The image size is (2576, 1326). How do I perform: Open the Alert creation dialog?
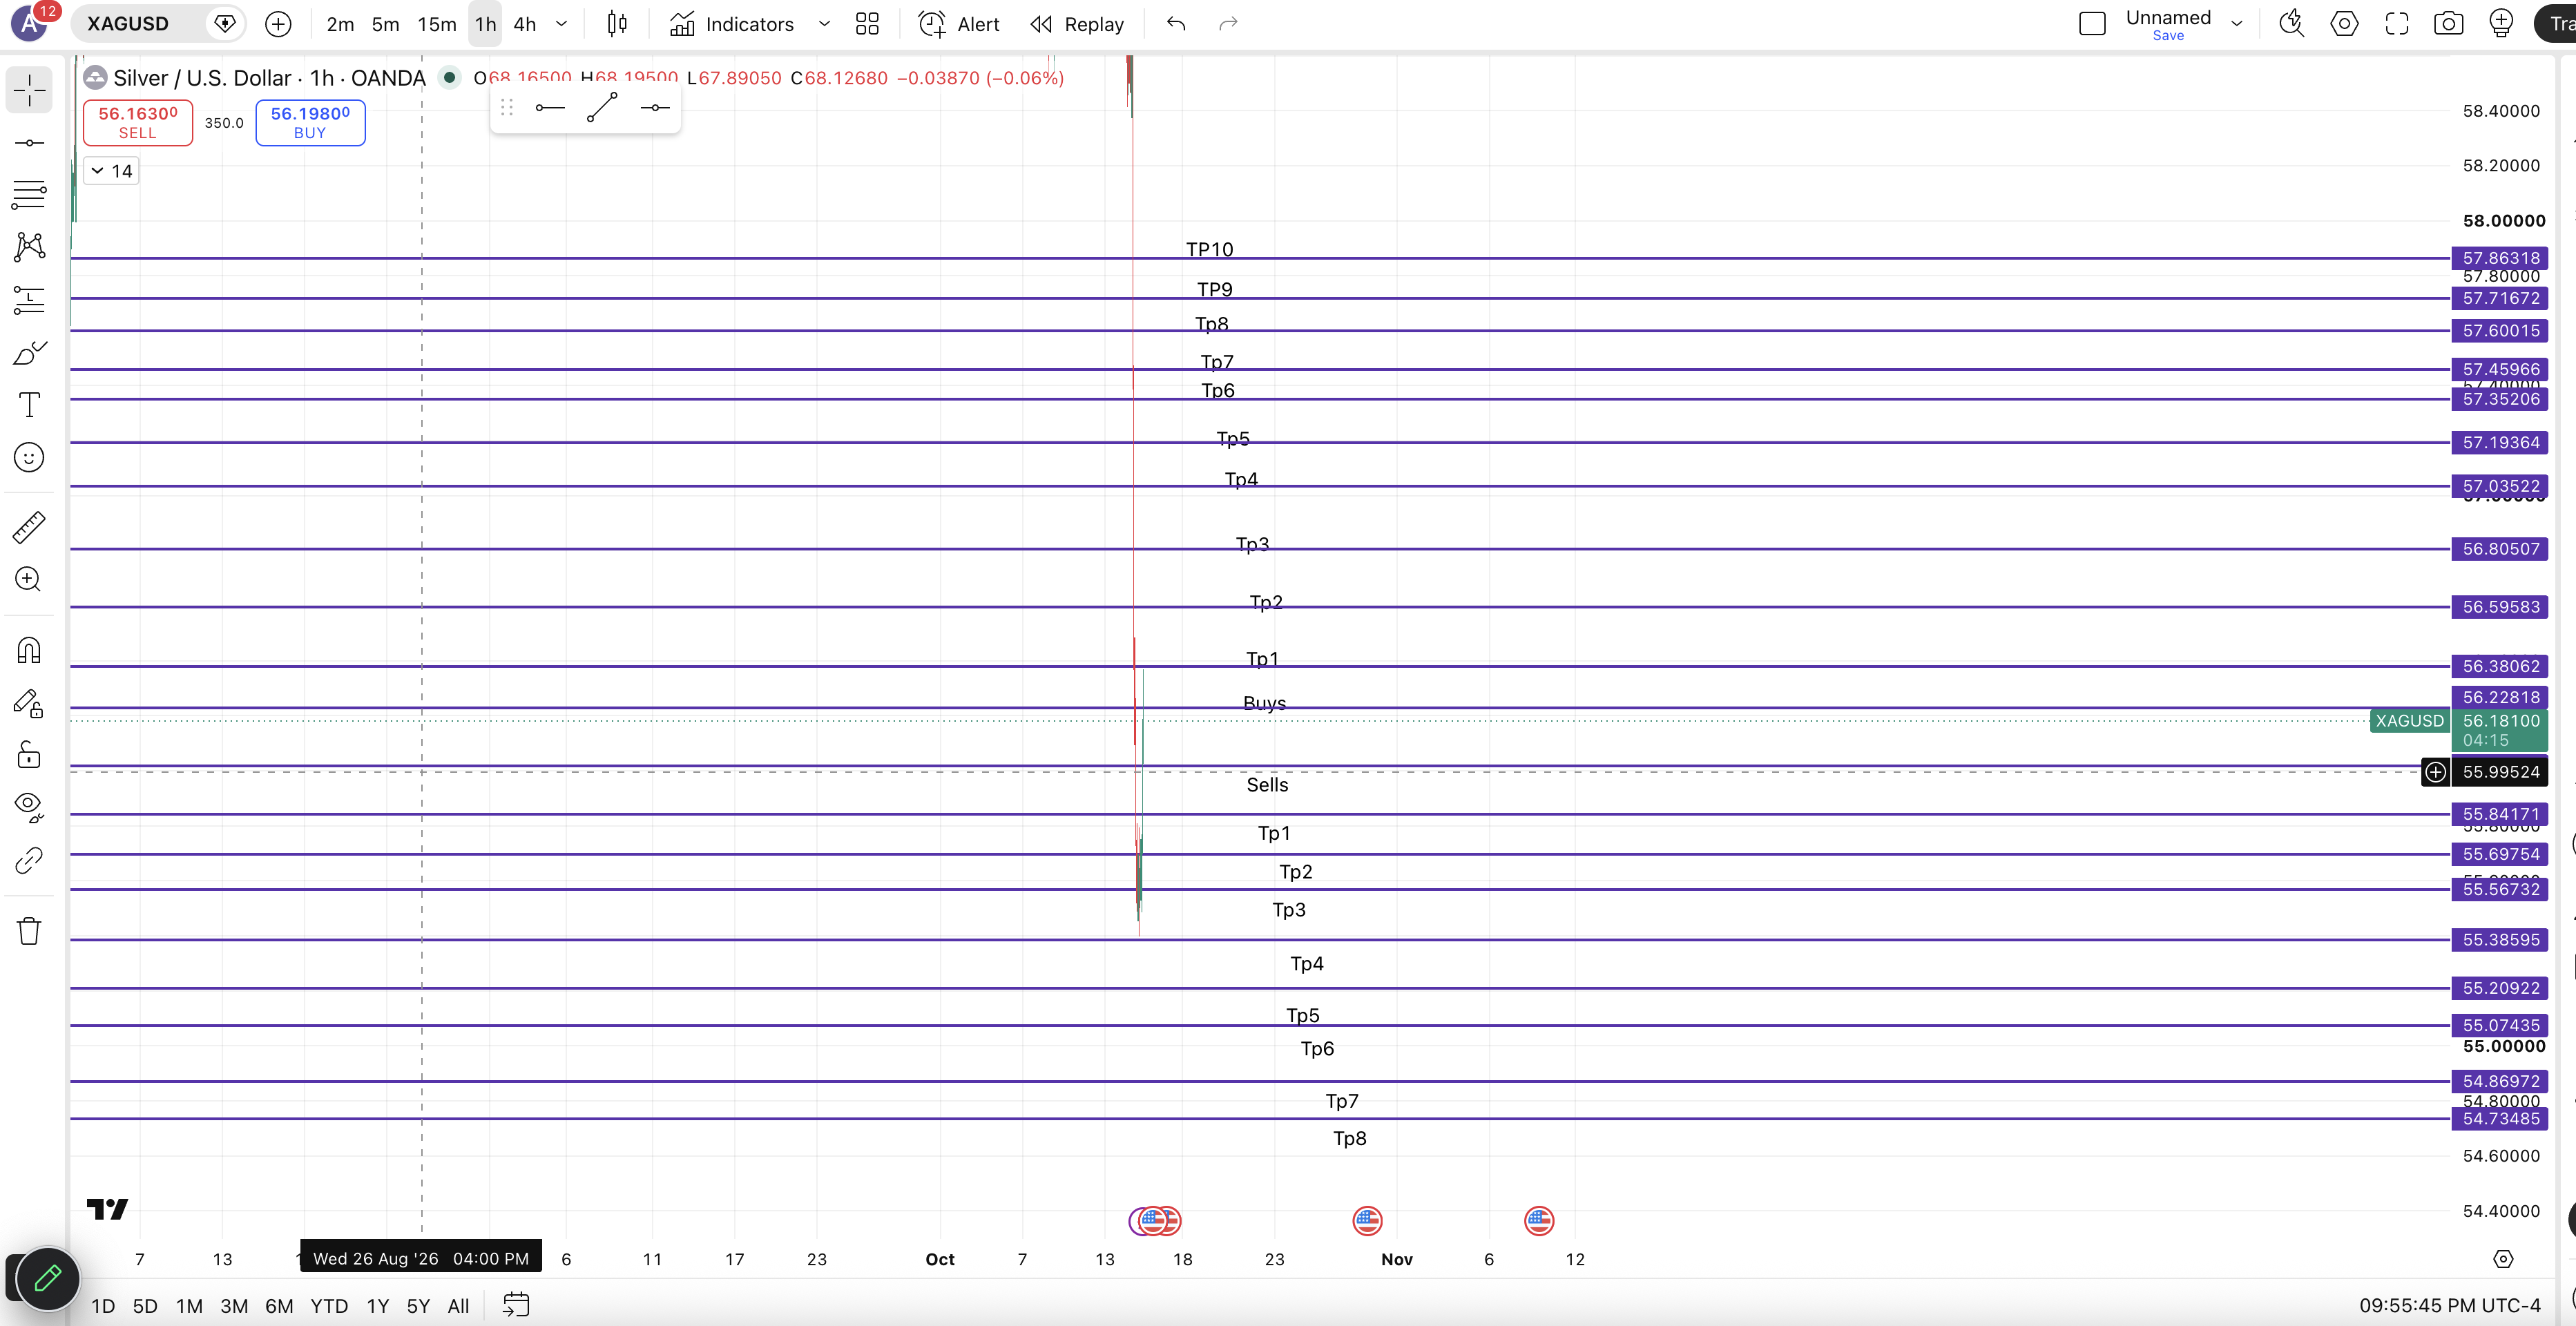click(959, 24)
